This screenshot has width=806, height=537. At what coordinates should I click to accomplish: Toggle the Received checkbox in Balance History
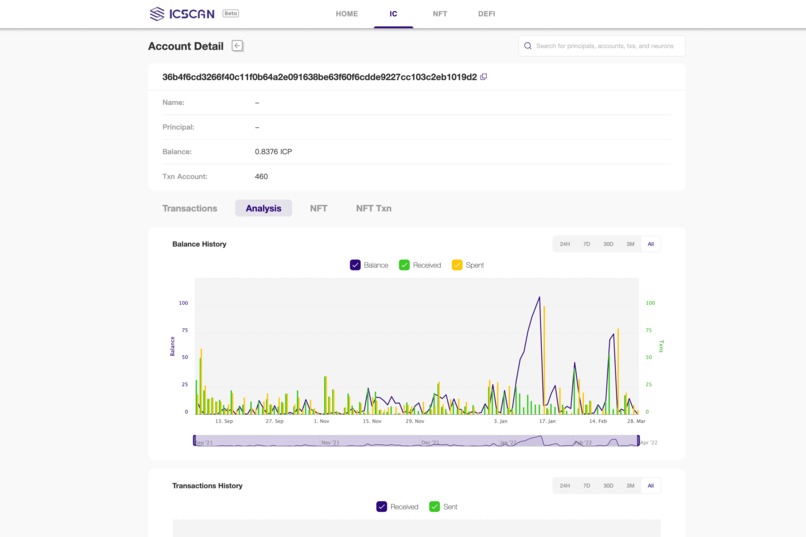coord(404,265)
